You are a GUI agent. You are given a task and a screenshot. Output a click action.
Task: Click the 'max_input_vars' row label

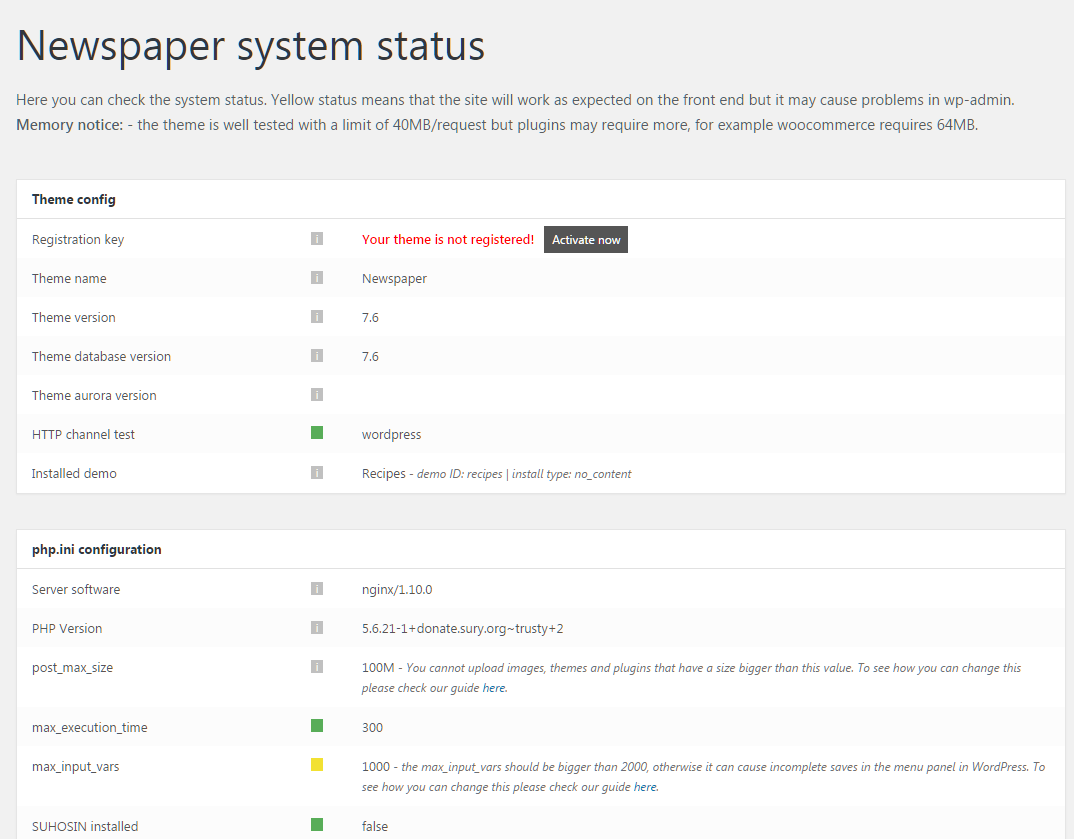(x=75, y=766)
